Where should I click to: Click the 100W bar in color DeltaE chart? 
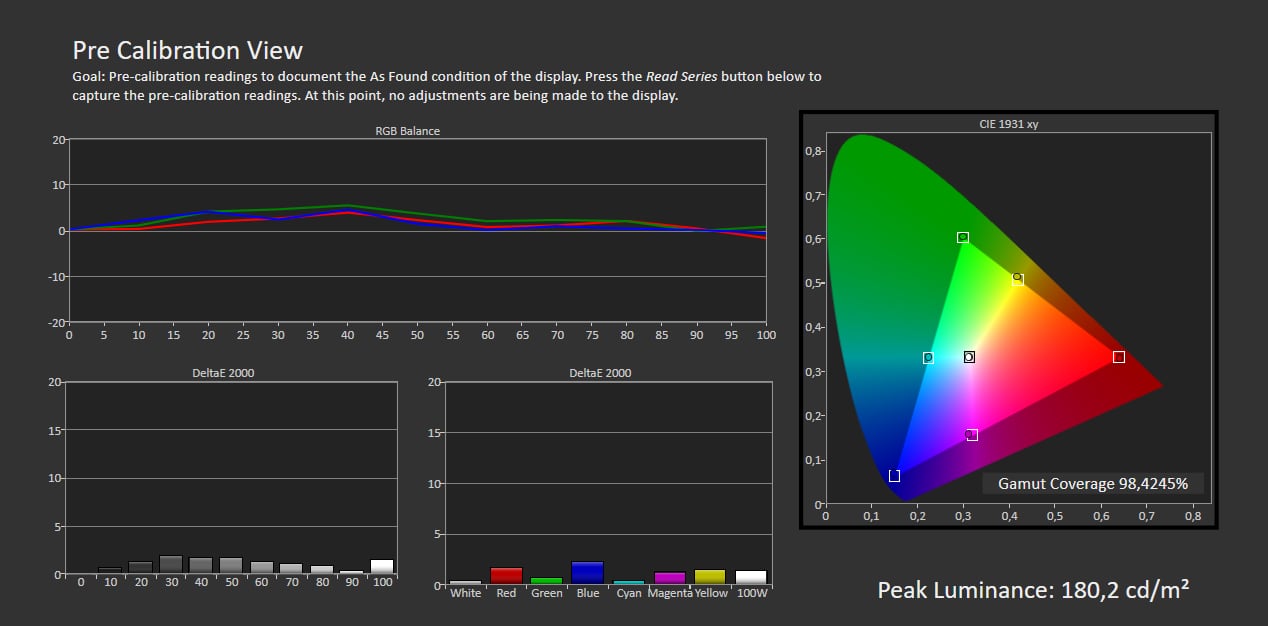751,577
